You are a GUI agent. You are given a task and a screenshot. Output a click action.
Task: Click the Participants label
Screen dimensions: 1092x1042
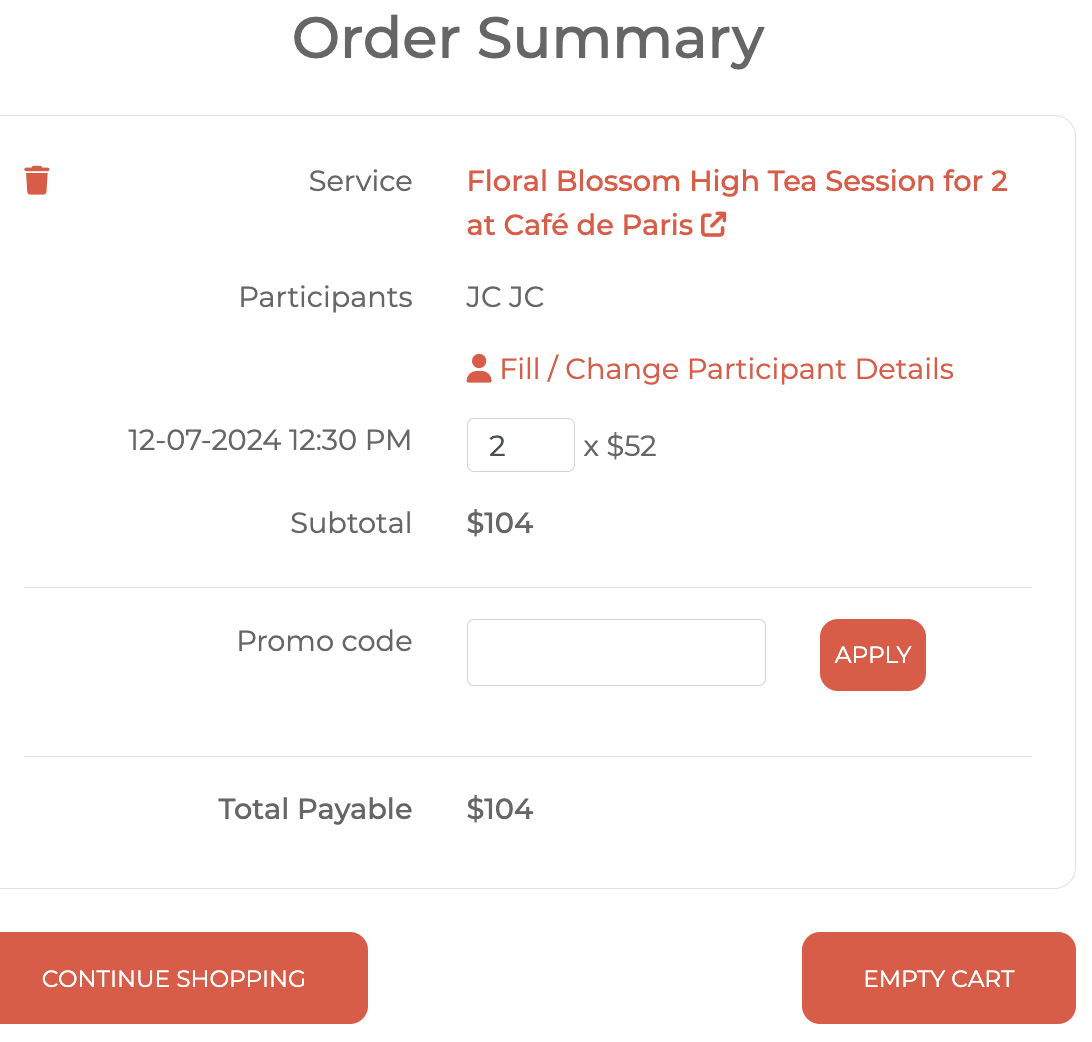tap(325, 297)
